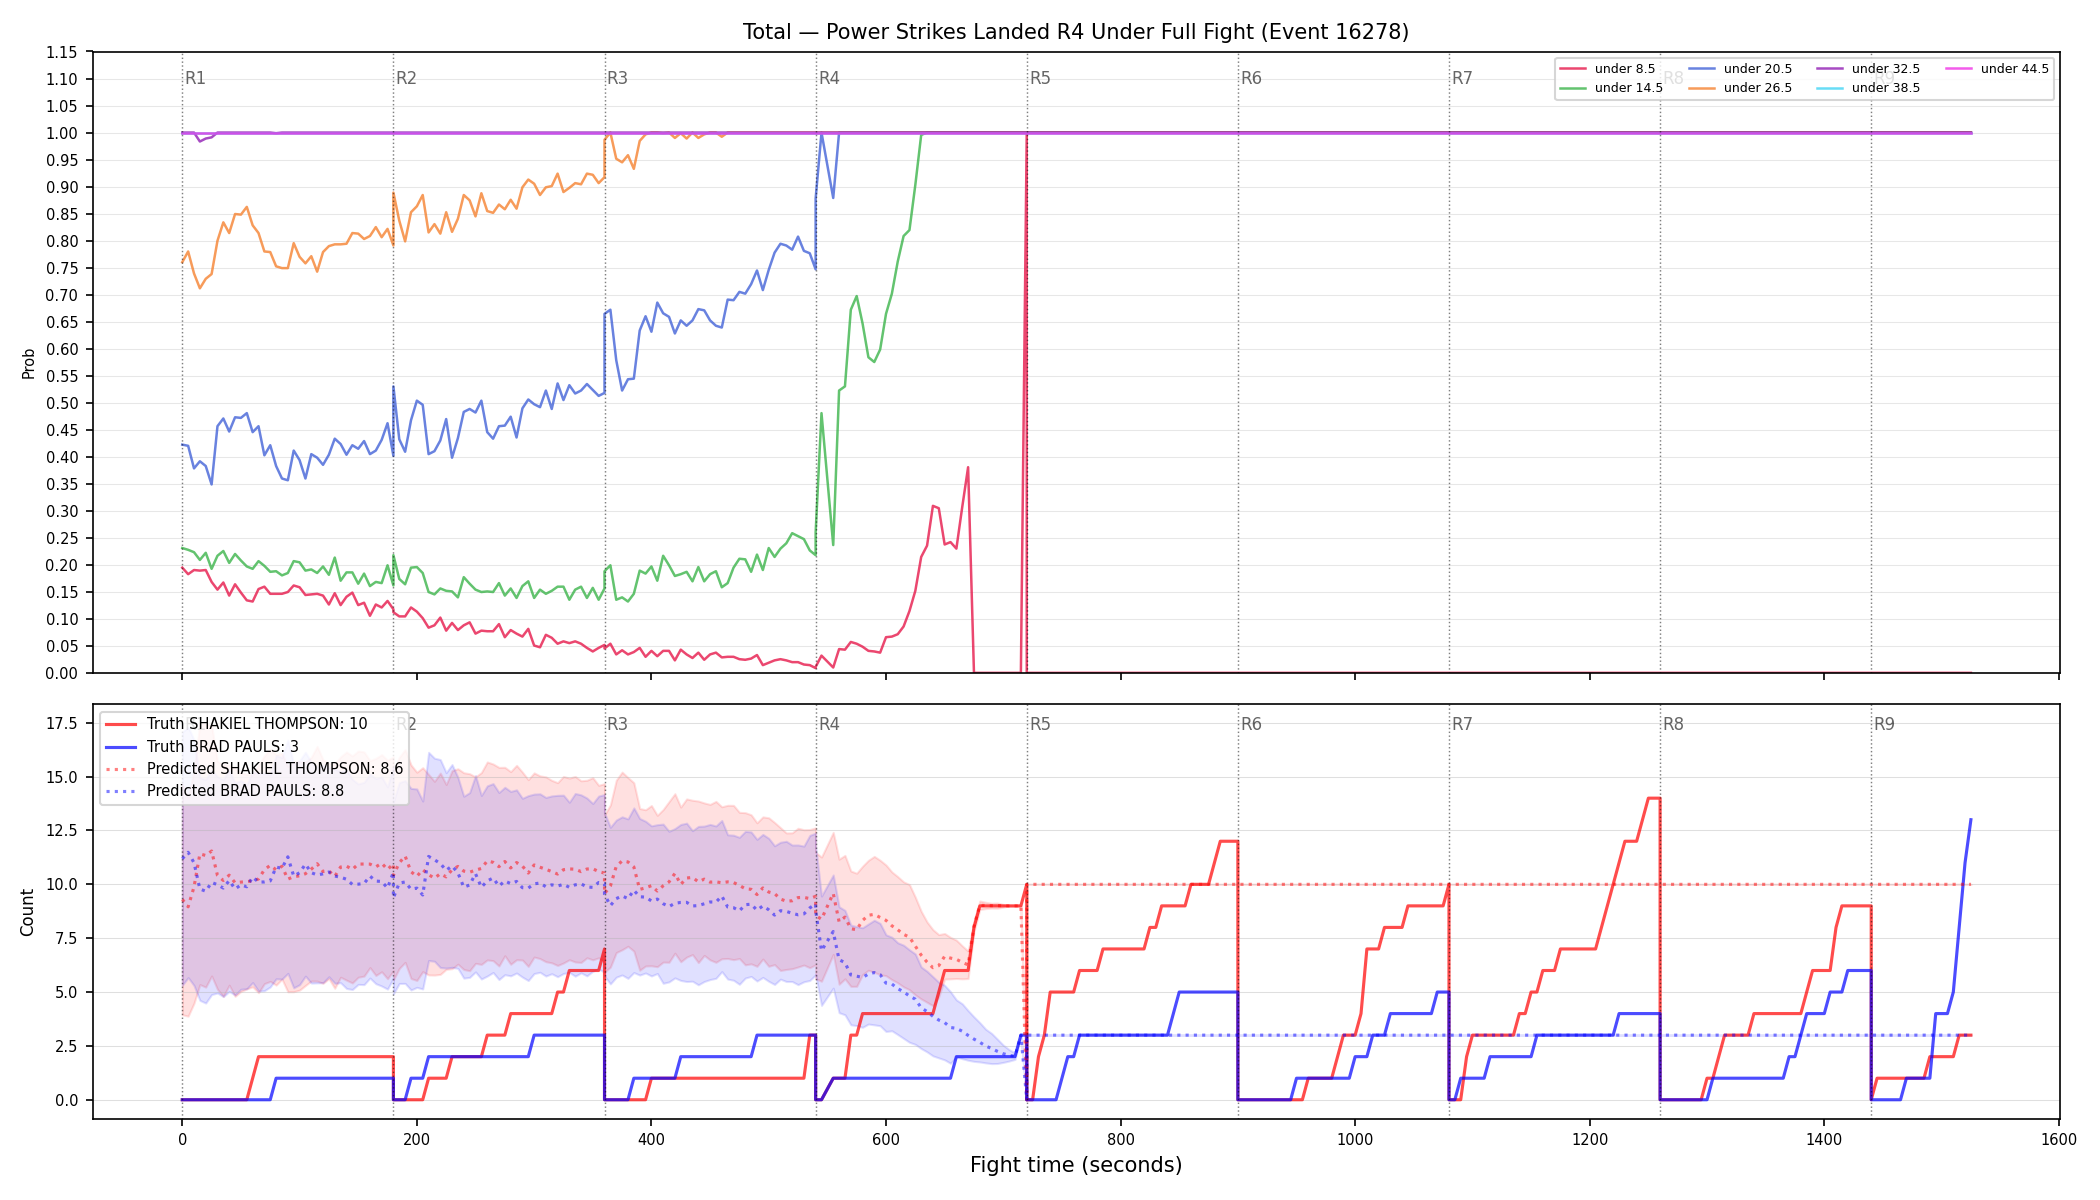This screenshot has height=1200, width=2100.
Task: Click the '800' tick on the time axis
Action: (x=1121, y=1139)
